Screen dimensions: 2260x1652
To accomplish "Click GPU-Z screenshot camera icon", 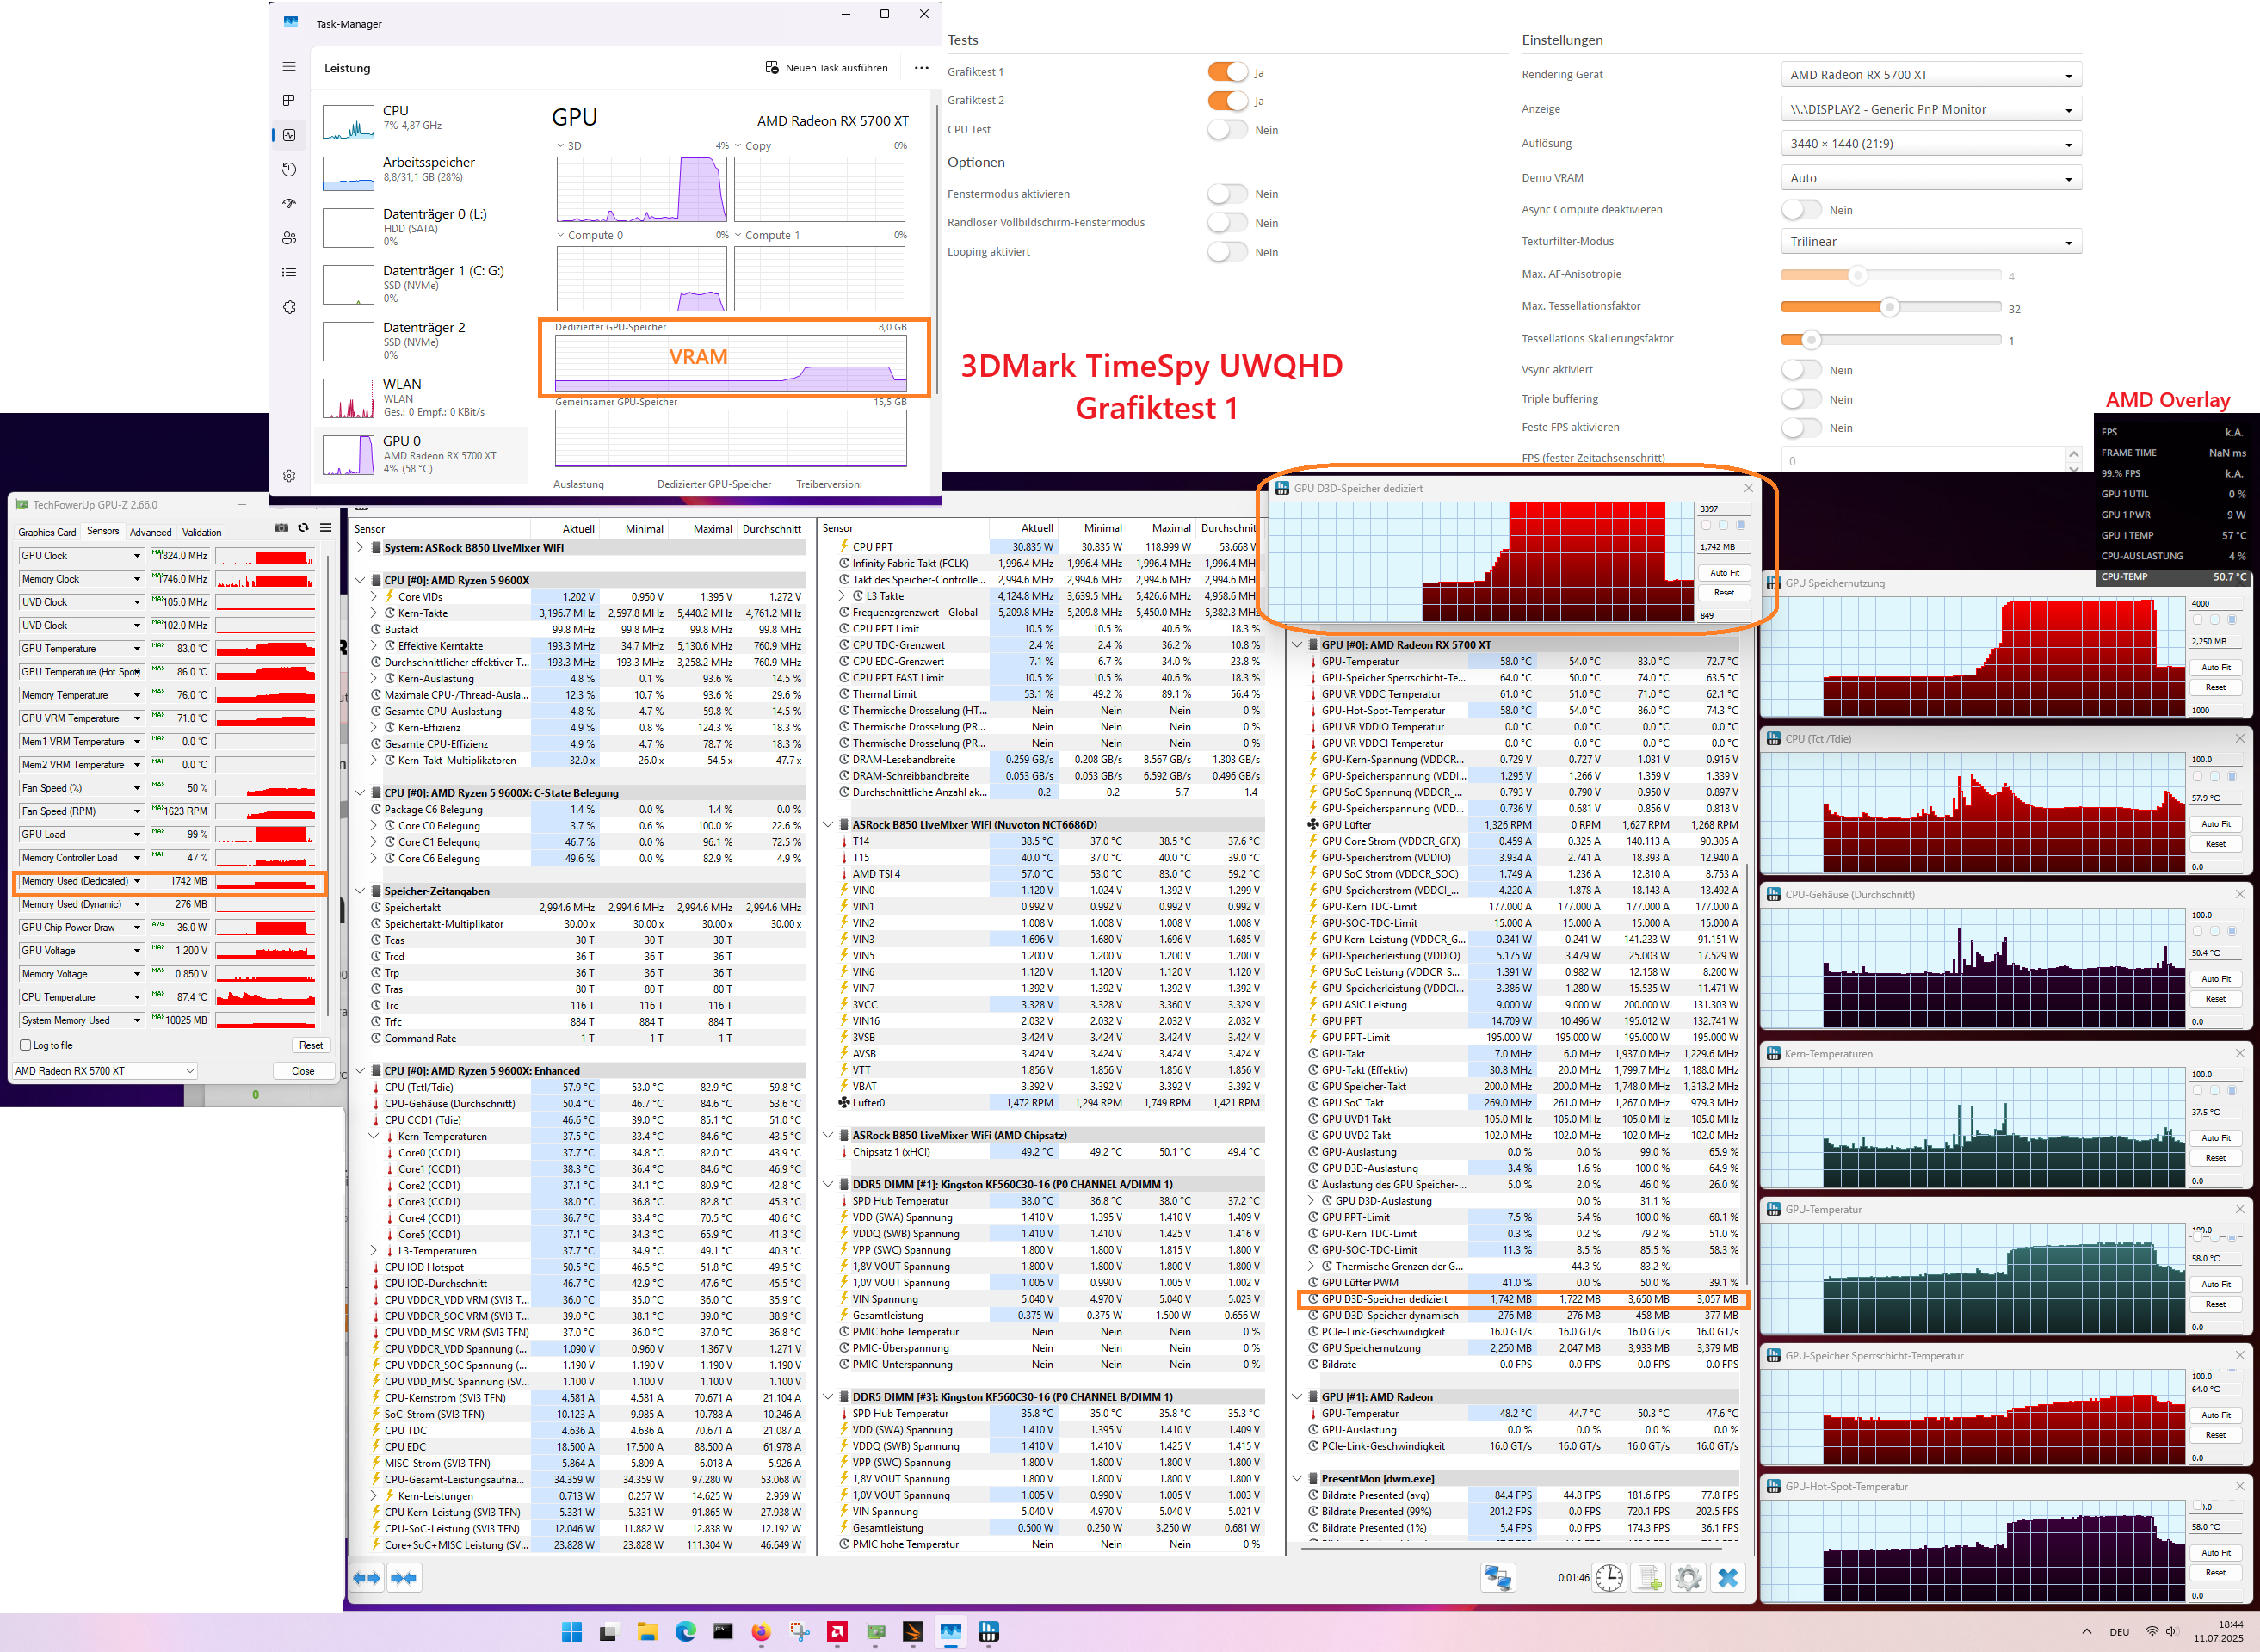I will click(x=281, y=528).
